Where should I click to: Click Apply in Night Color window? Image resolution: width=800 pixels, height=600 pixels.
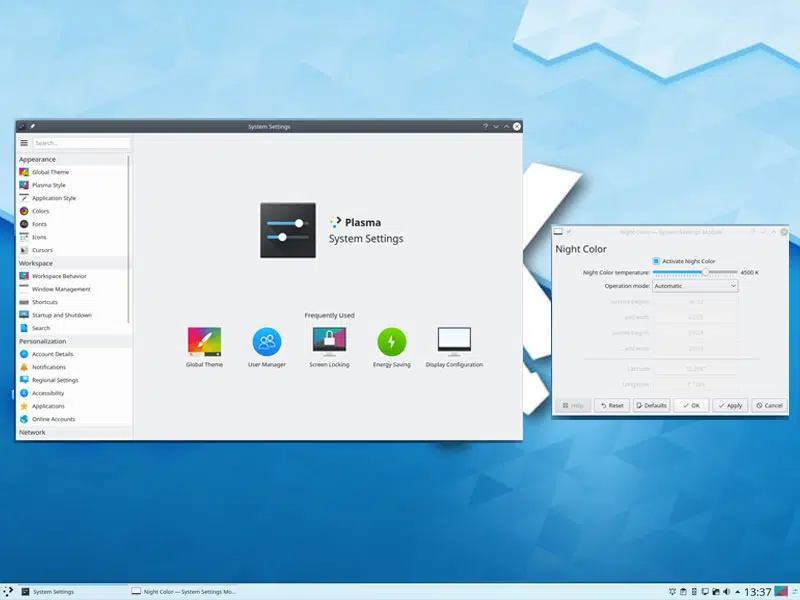pos(730,406)
